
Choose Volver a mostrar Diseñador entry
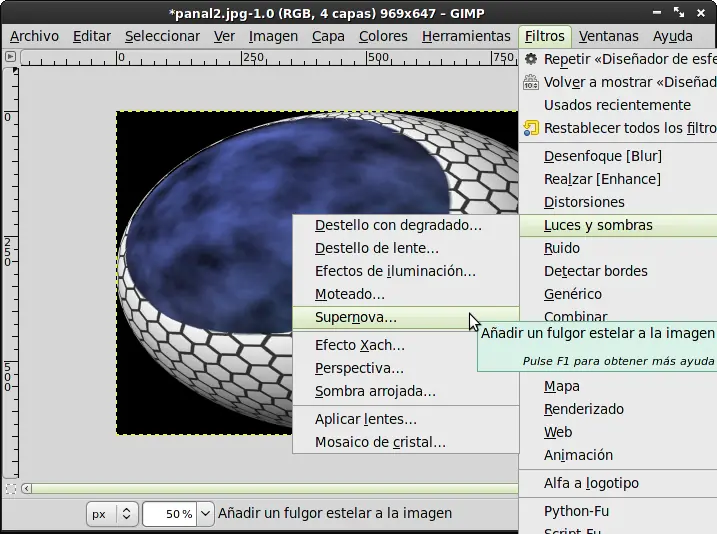click(618, 82)
